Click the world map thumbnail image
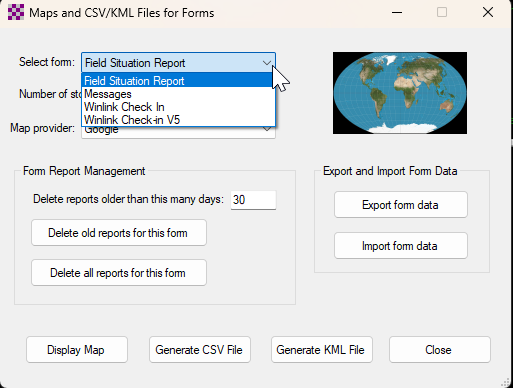 click(x=400, y=93)
